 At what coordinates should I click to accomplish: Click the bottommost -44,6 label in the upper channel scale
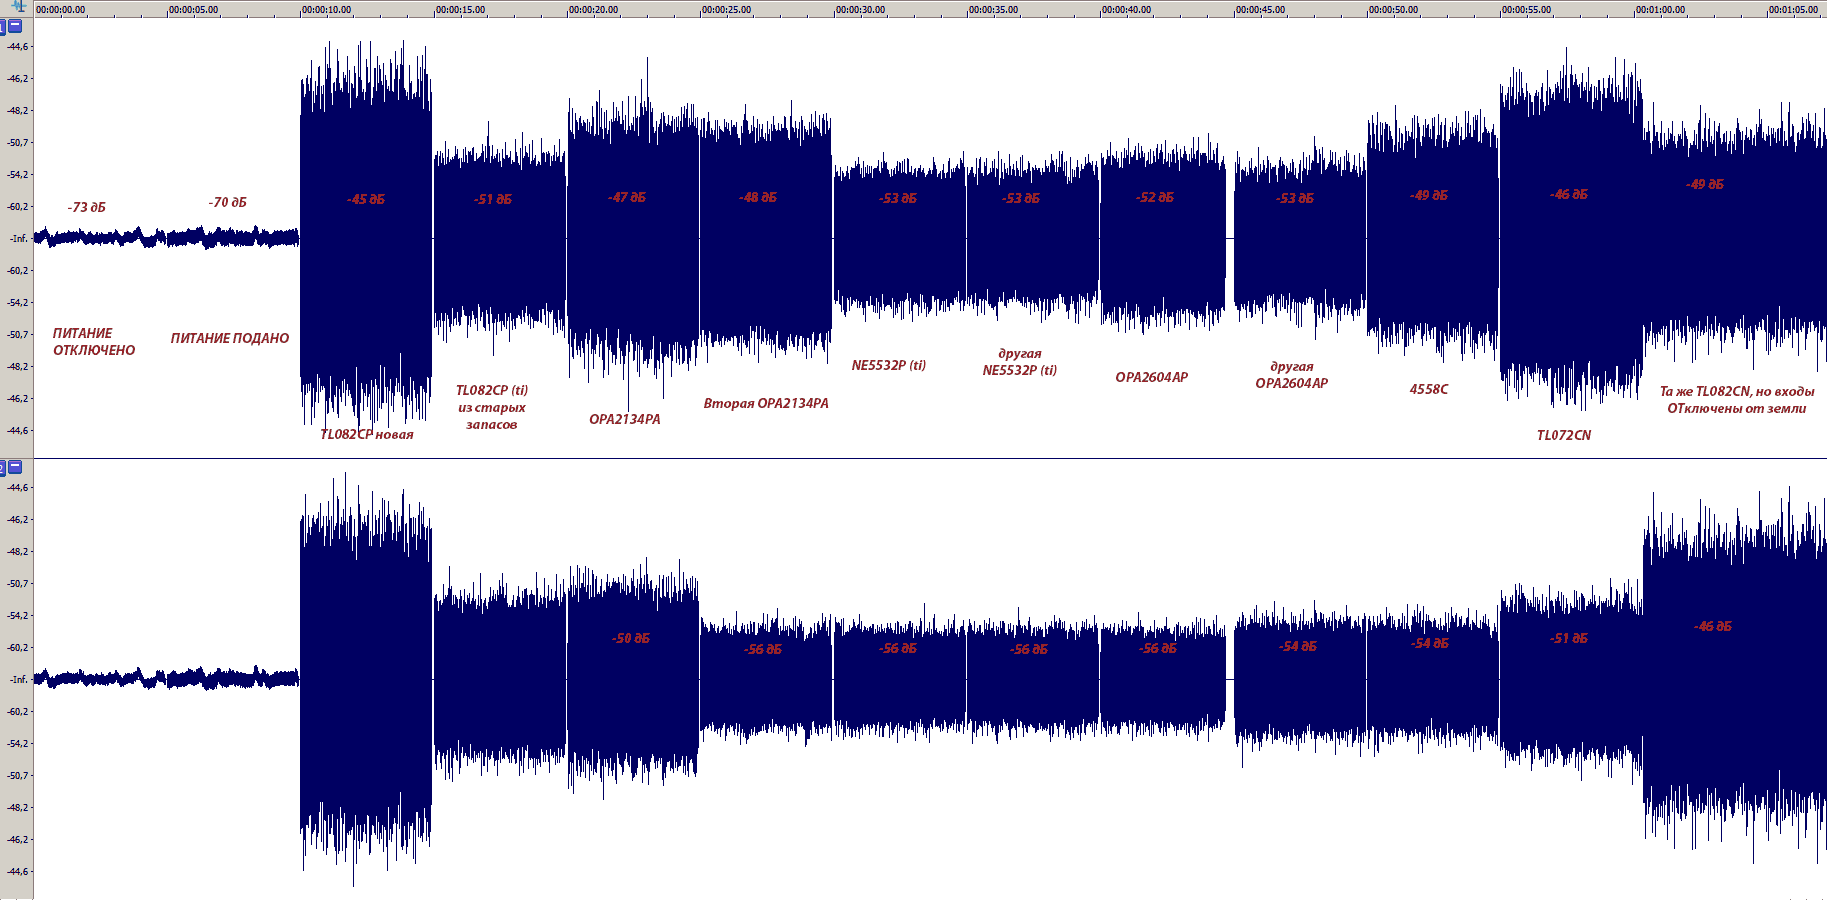(x=18, y=431)
